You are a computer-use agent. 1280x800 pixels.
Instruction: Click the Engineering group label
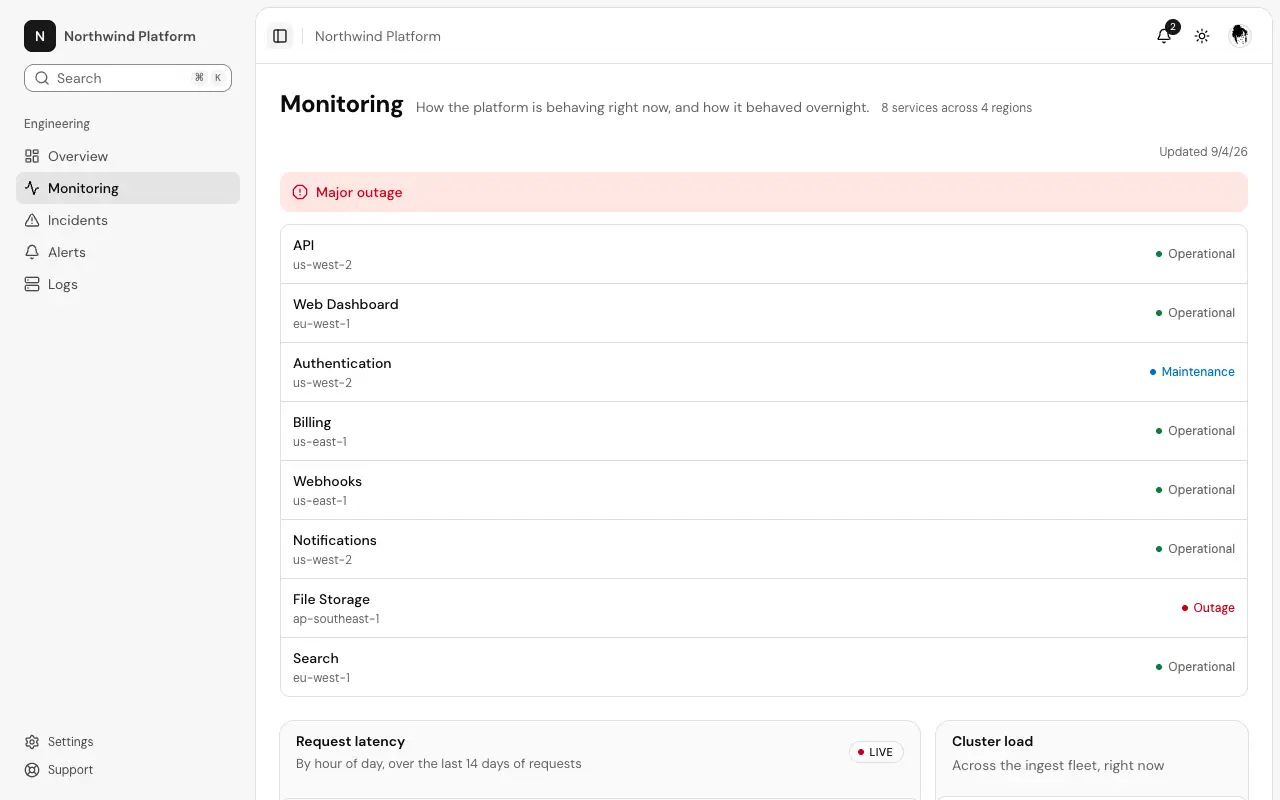(x=57, y=124)
